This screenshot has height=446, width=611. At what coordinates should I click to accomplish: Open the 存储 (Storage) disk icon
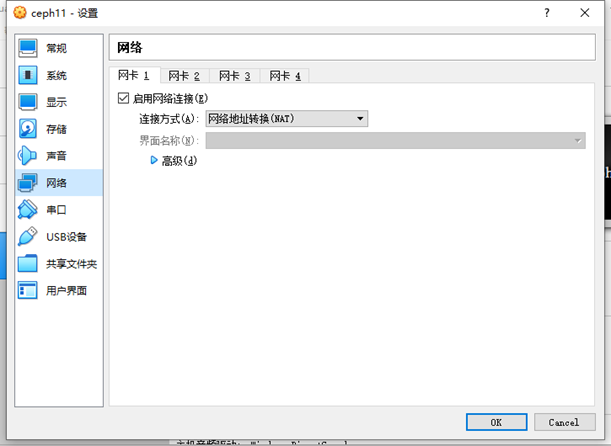click(x=28, y=129)
